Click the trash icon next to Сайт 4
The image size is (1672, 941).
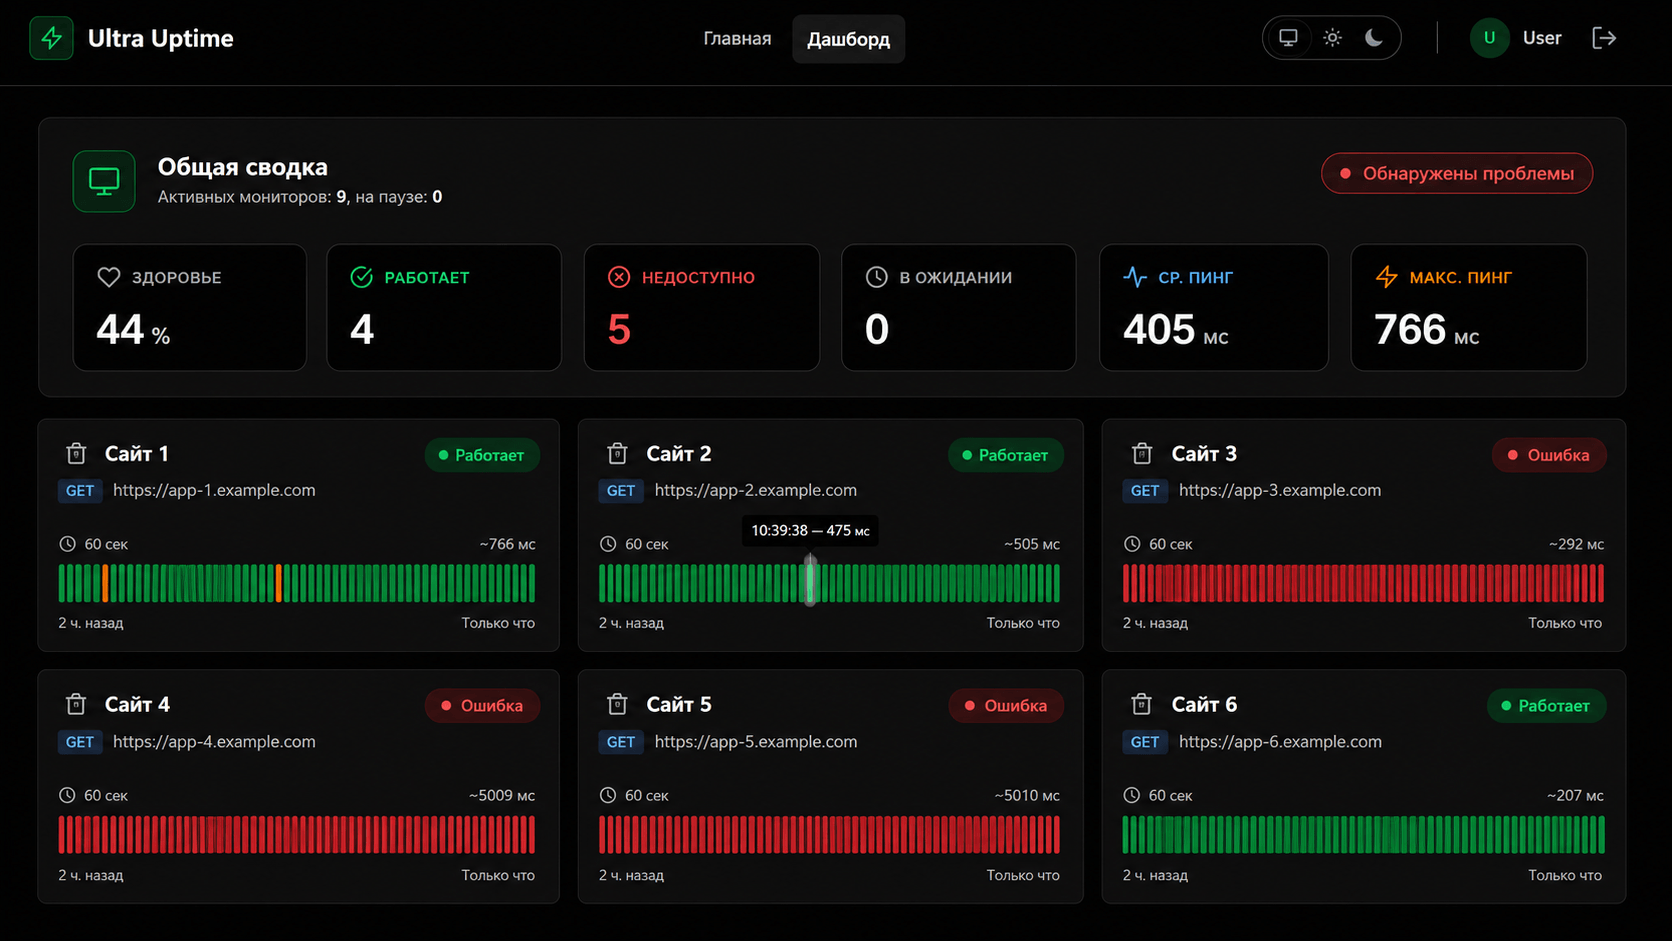tap(76, 705)
